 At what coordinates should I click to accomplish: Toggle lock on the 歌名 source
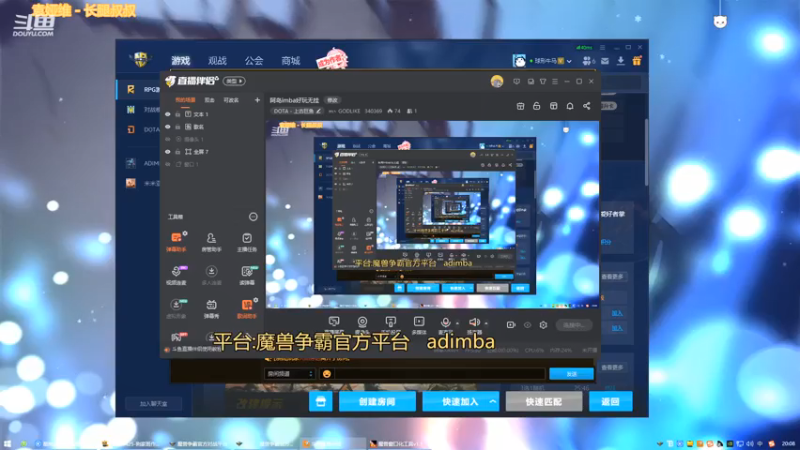(x=178, y=127)
